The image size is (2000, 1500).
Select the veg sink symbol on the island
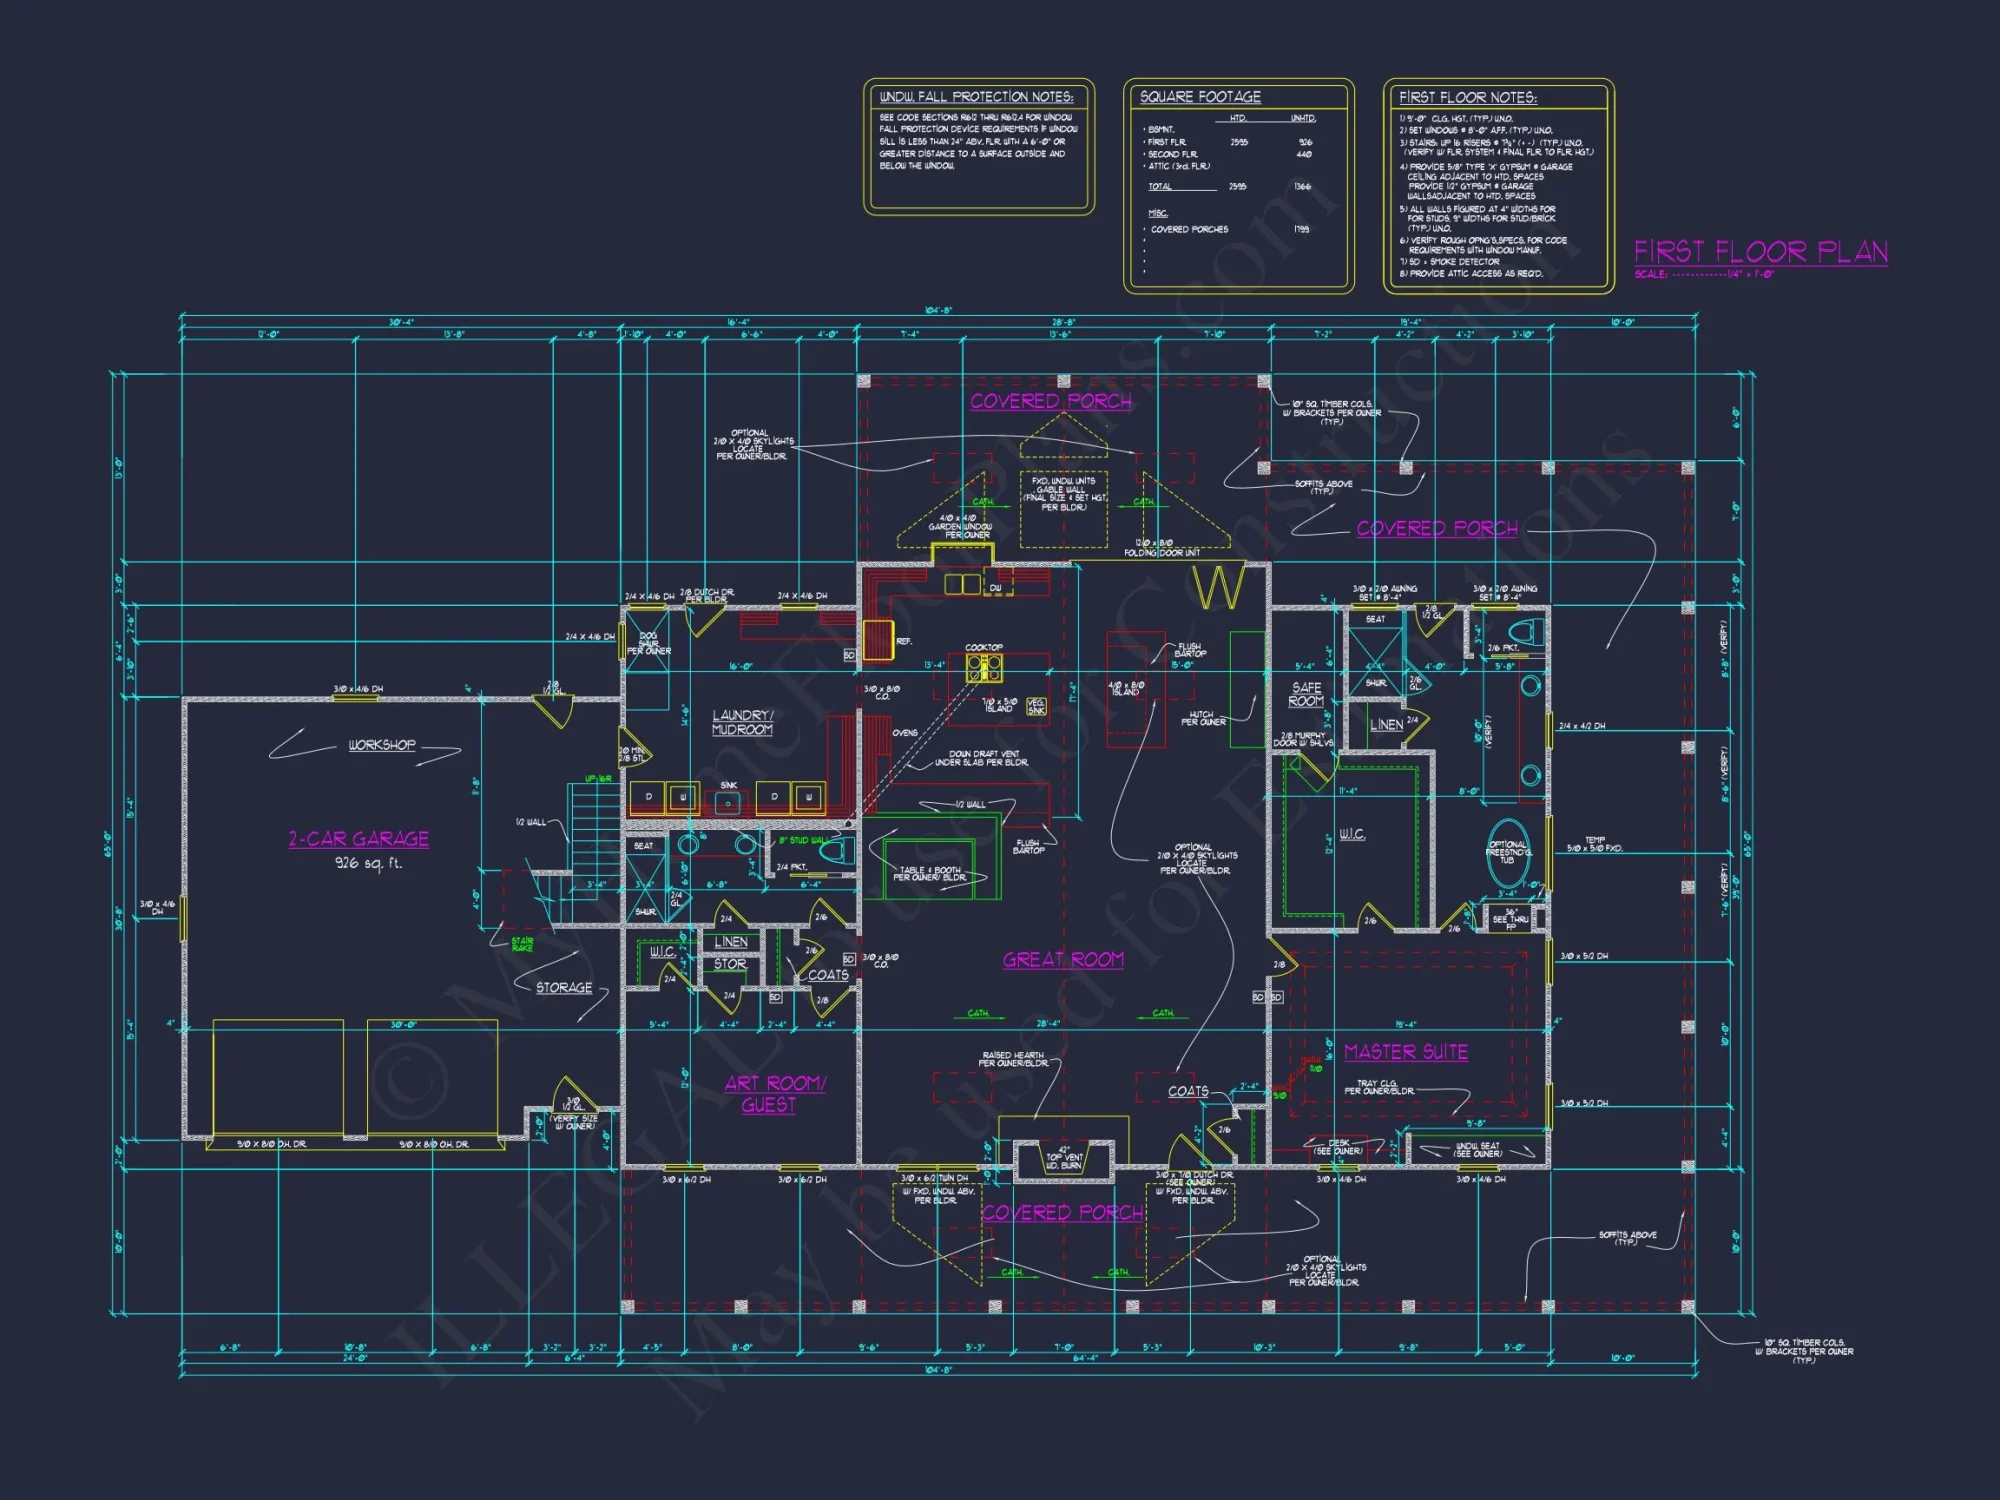click(1037, 706)
